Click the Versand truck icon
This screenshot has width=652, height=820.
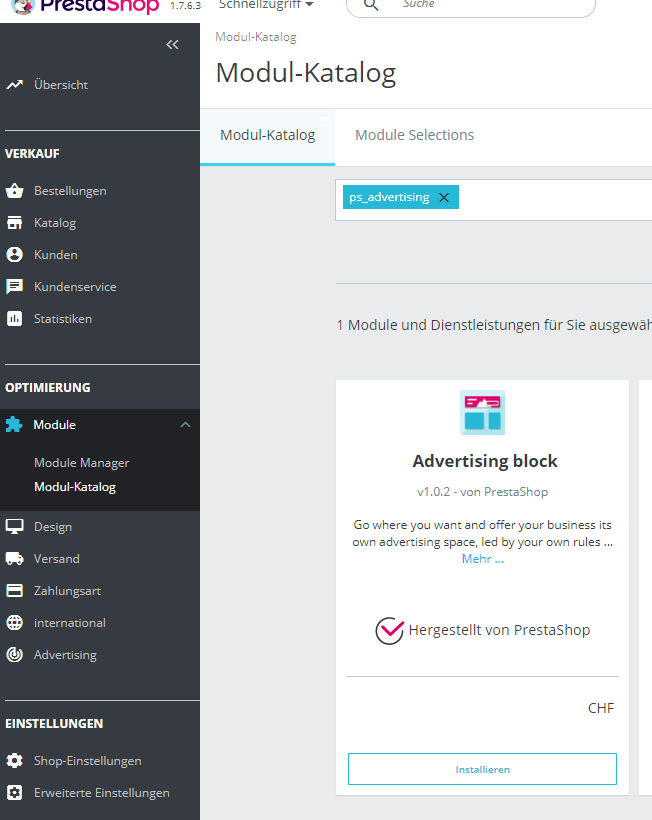15,559
